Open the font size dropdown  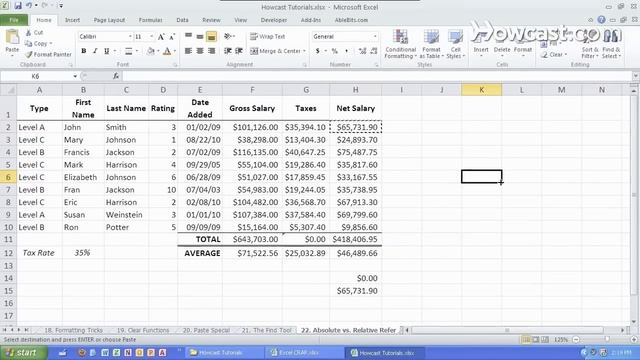point(151,37)
